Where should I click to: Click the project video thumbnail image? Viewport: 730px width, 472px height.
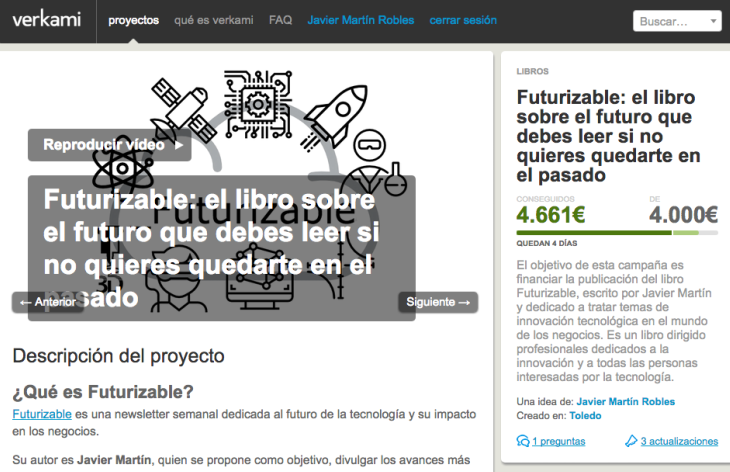tap(245, 191)
